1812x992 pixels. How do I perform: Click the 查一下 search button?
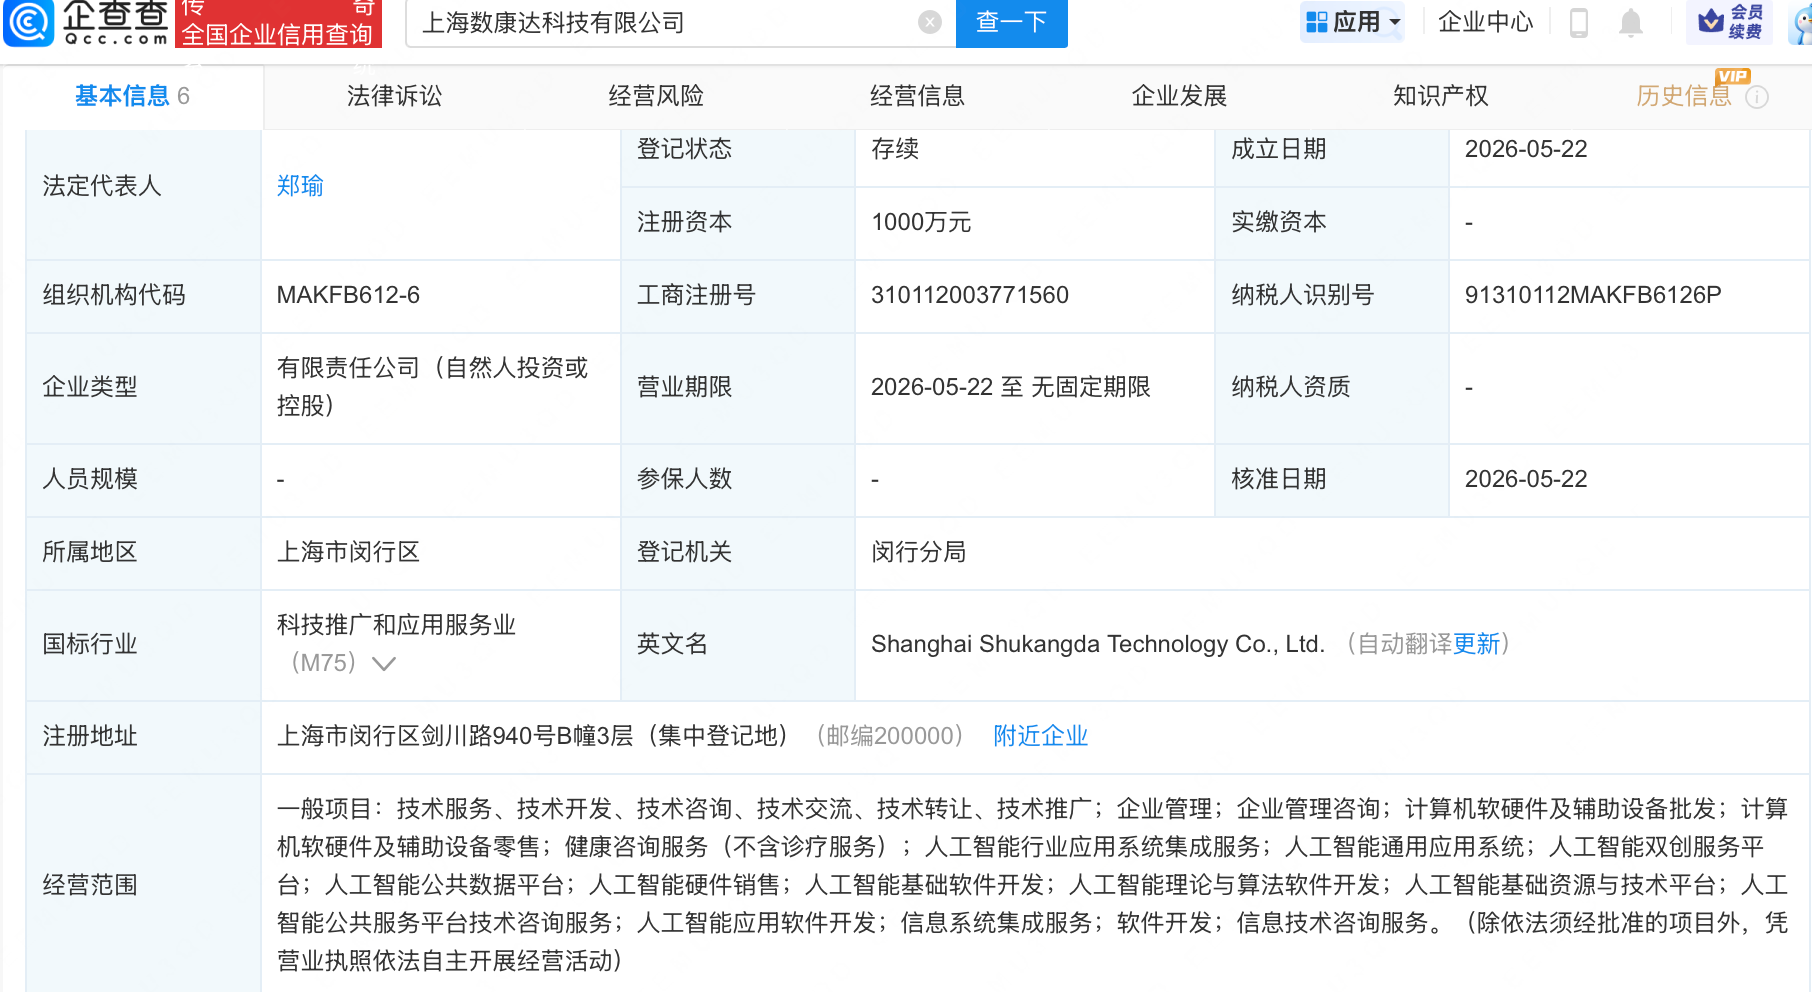click(x=1012, y=22)
